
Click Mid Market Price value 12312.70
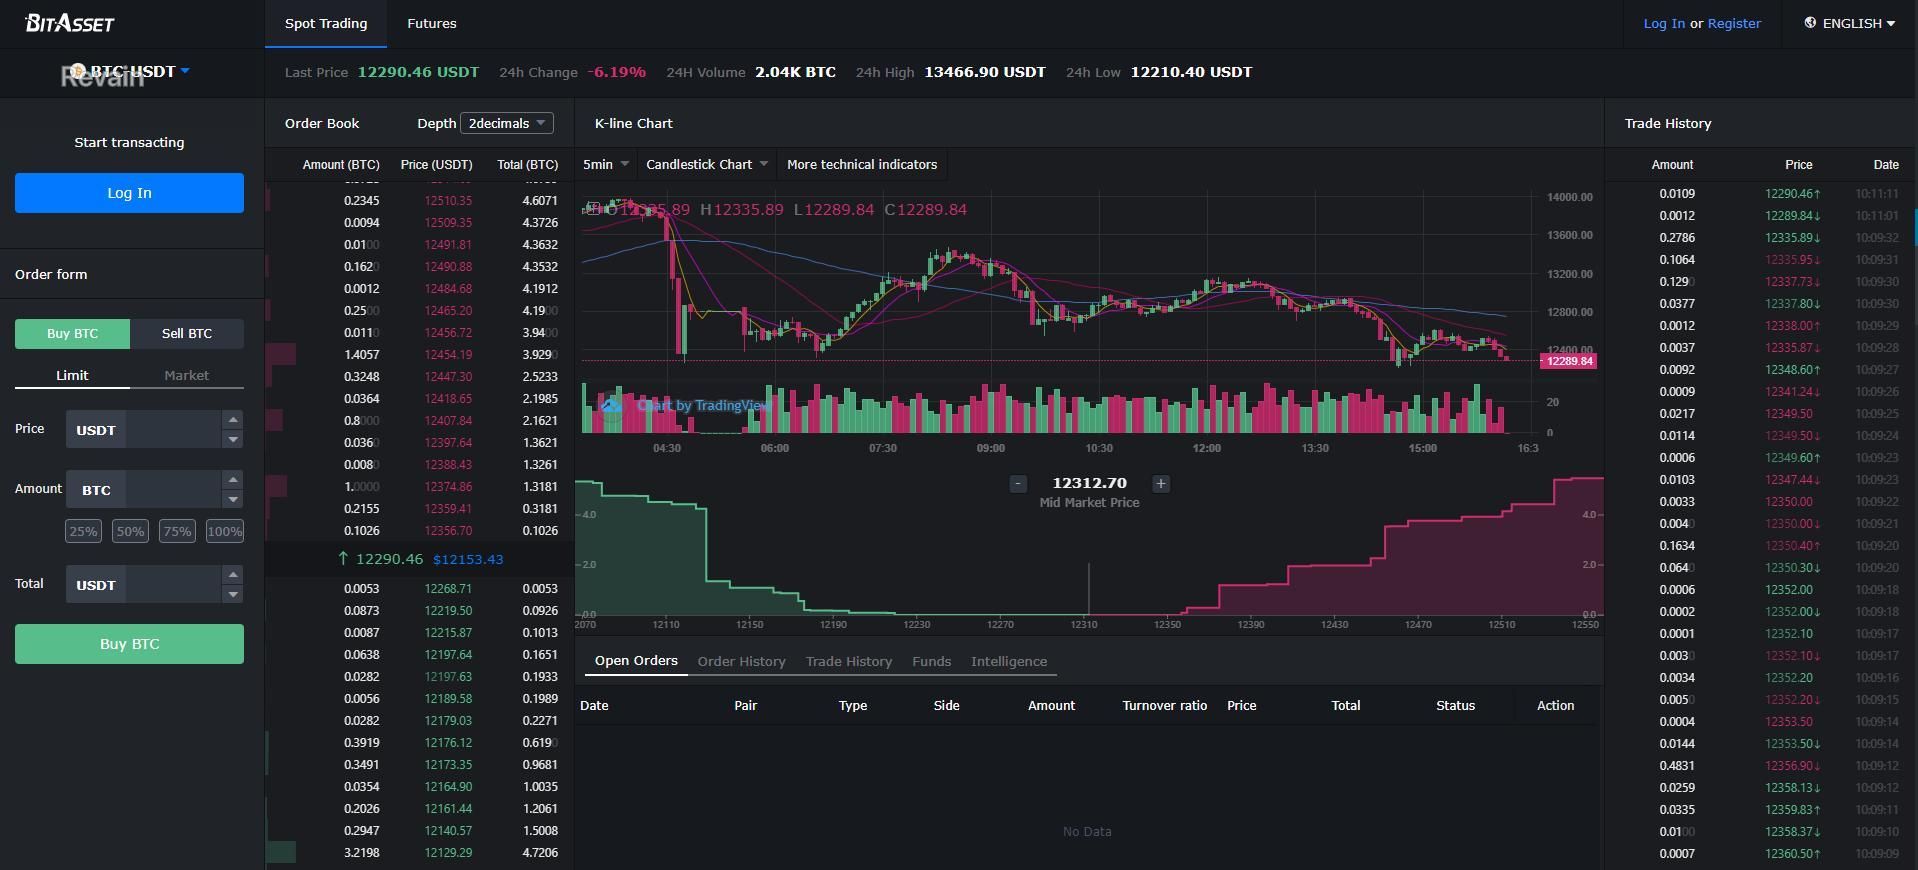(x=1089, y=483)
